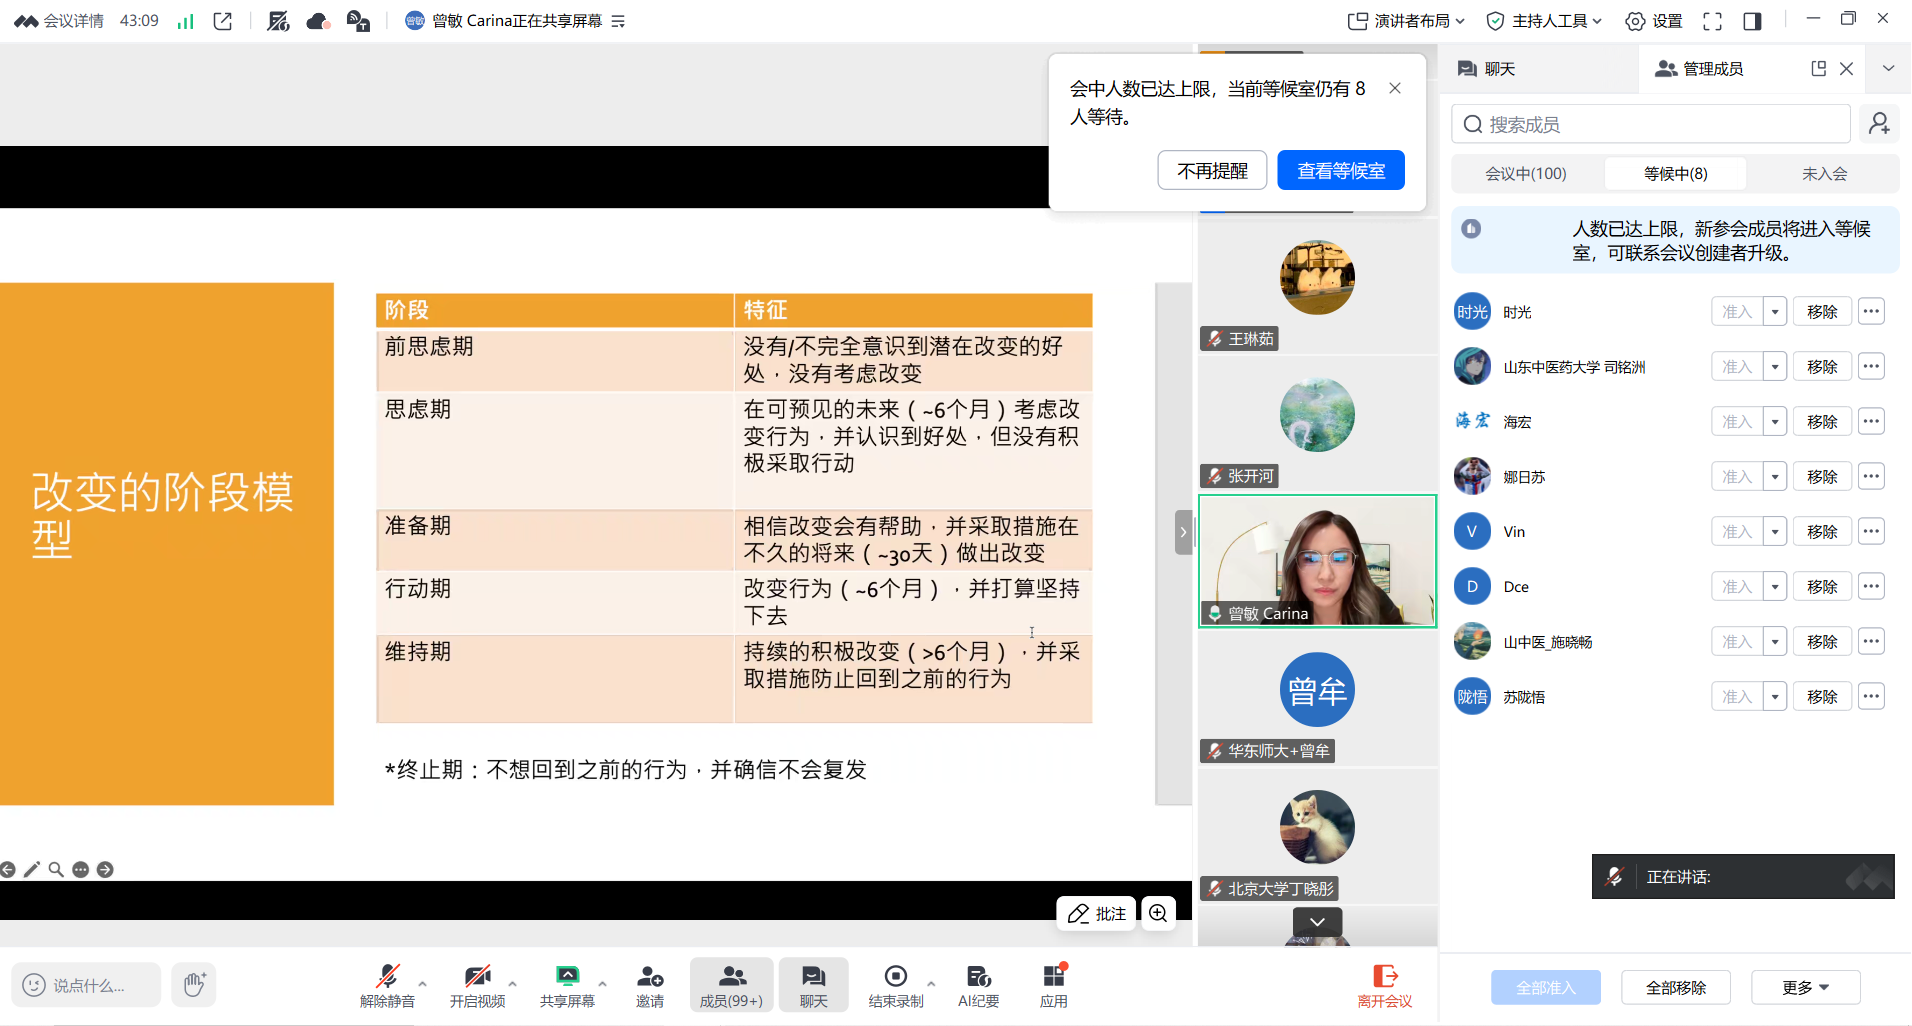The height and width of the screenshot is (1026, 1912).
Task: Pop out the member management panel
Action: (1818, 68)
